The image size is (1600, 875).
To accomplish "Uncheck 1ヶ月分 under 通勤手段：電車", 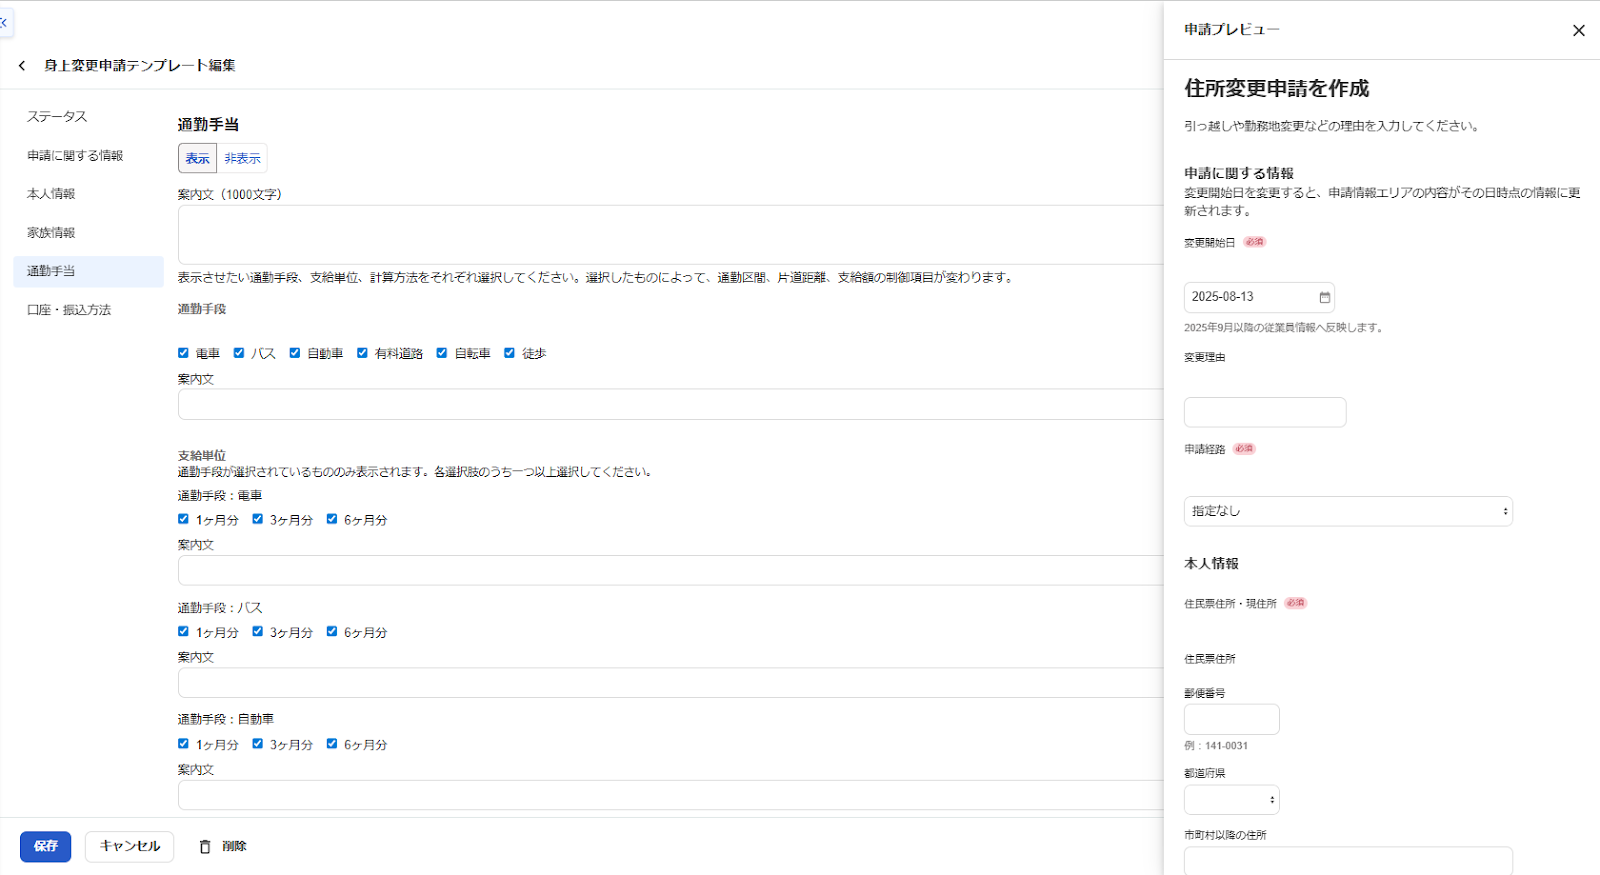I will (183, 519).
